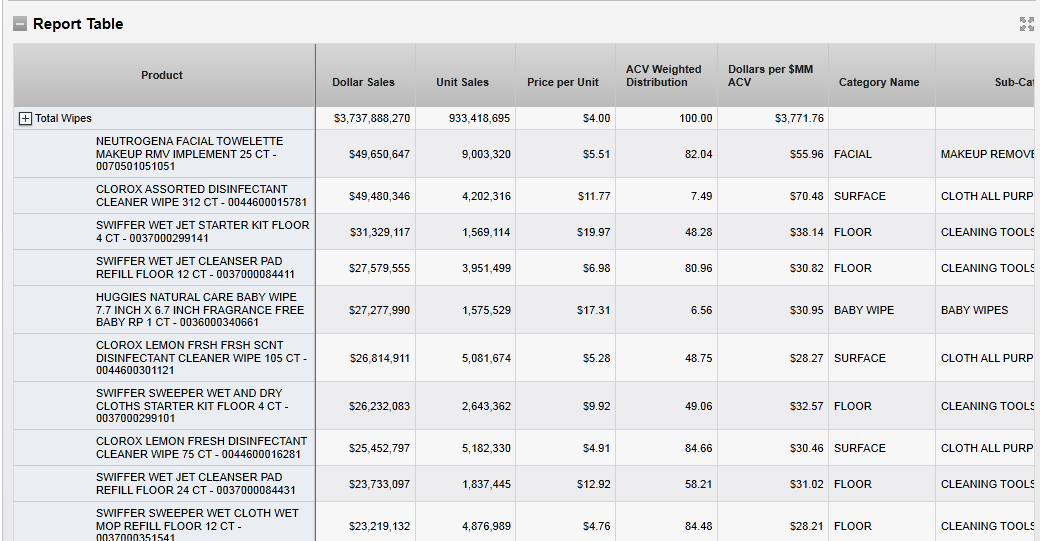1040x541 pixels.
Task: Click the $3,737,888,270 total dollar sales cell
Action: (365, 118)
